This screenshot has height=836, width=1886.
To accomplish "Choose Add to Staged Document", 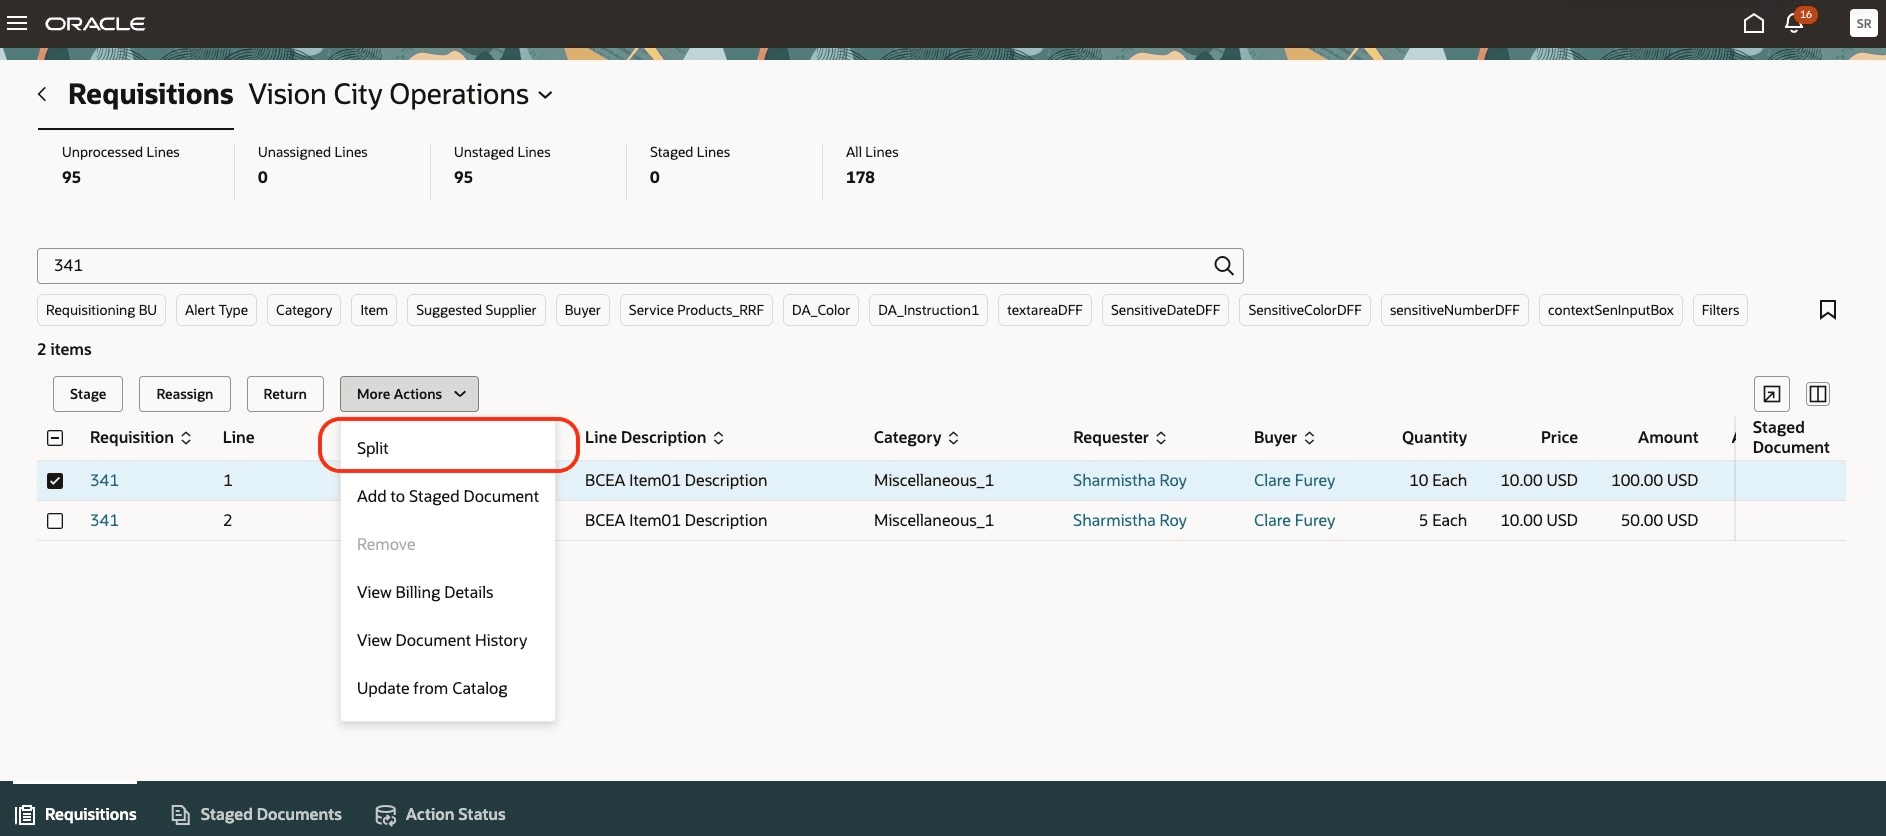I will (448, 496).
